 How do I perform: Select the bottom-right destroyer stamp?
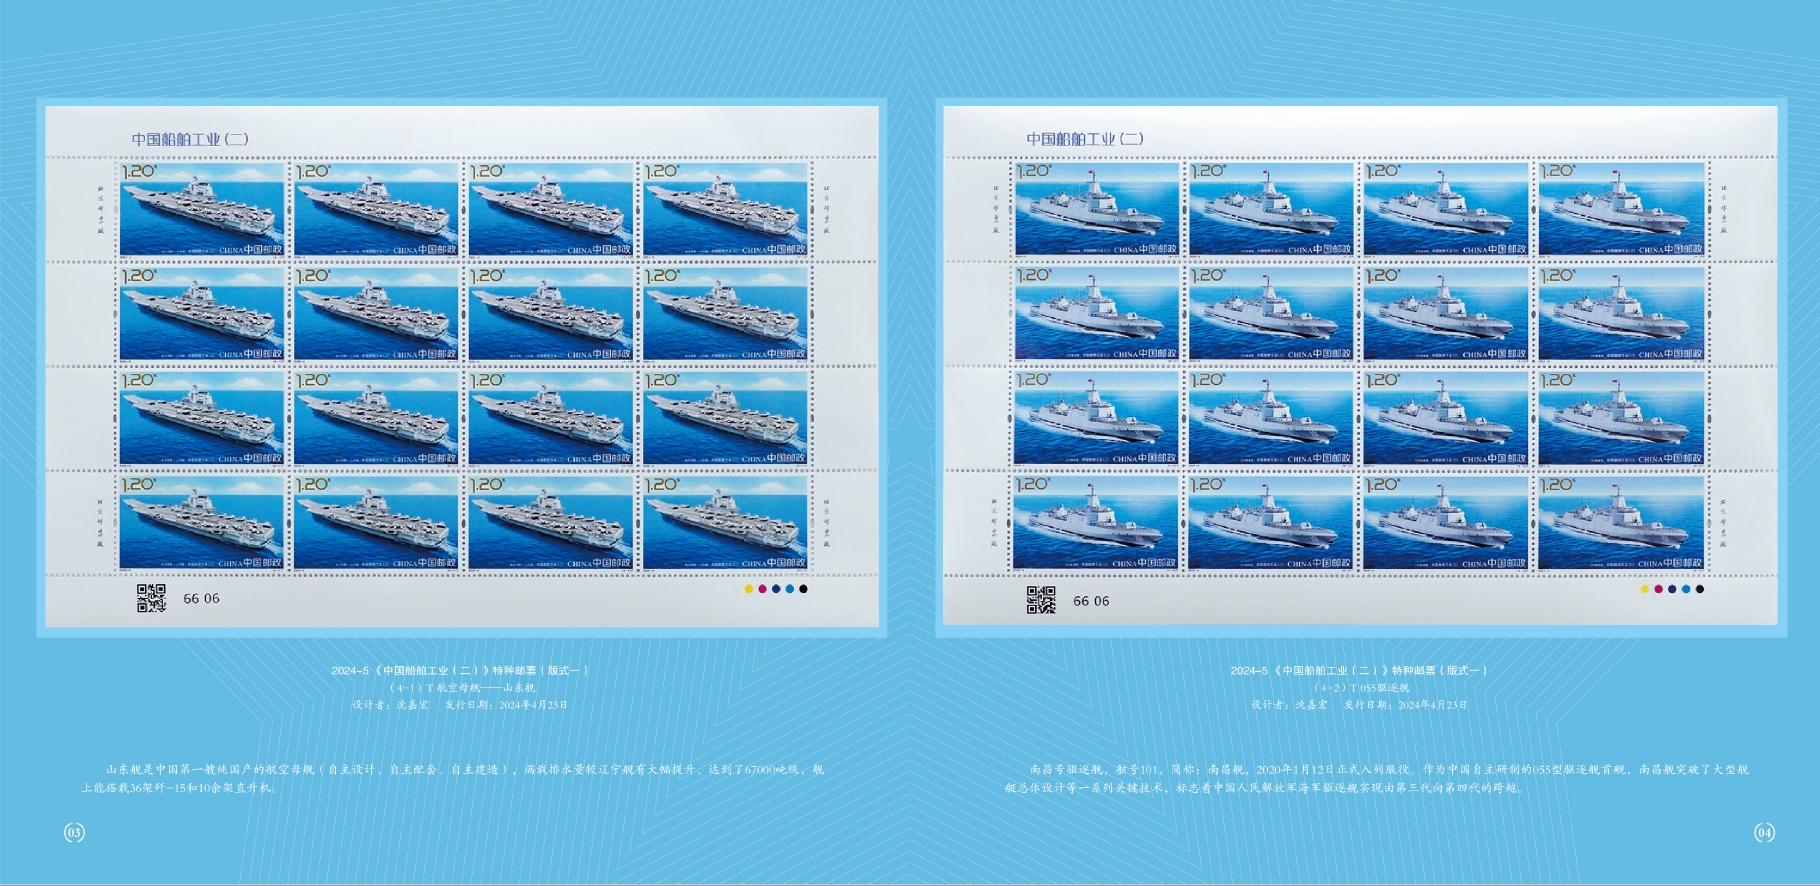tap(1621, 522)
